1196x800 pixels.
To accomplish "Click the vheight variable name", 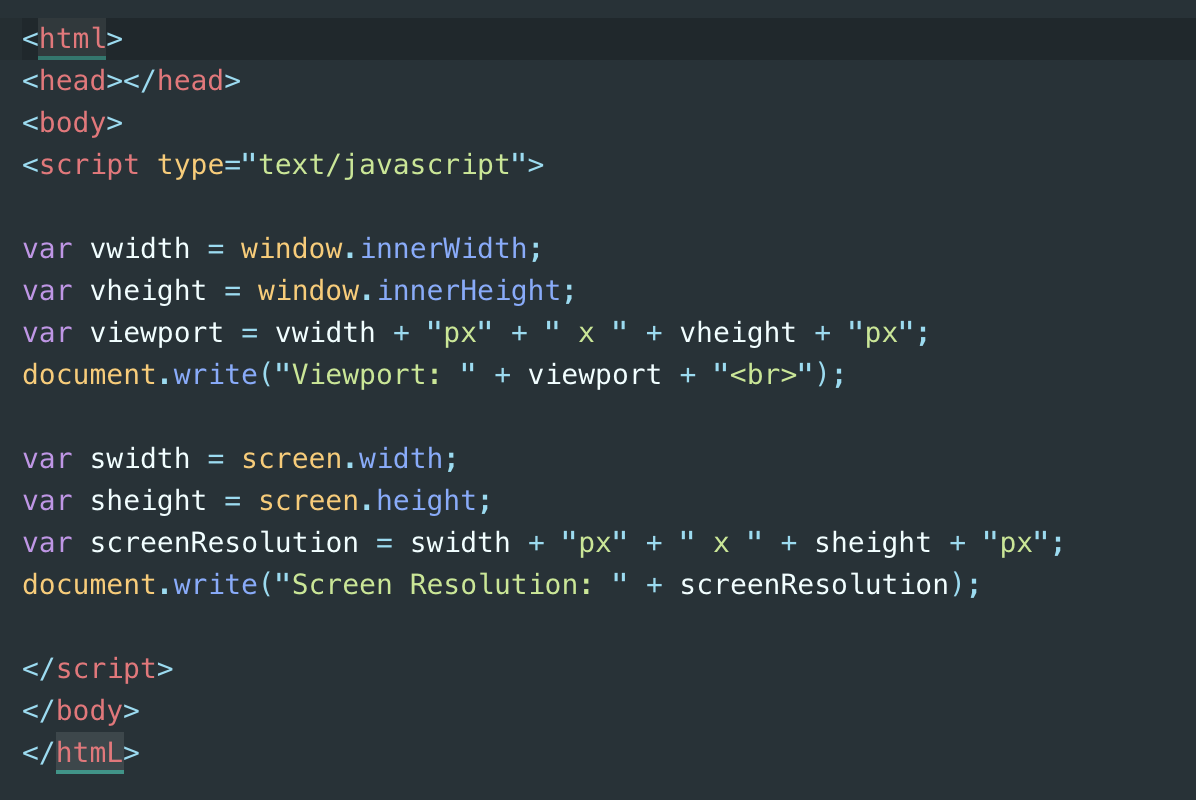I will [152, 290].
